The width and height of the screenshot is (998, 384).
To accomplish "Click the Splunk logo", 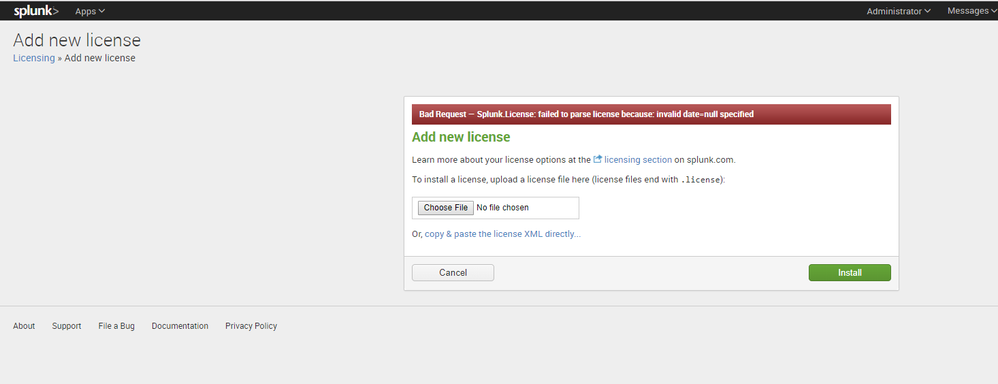I will (36, 11).
